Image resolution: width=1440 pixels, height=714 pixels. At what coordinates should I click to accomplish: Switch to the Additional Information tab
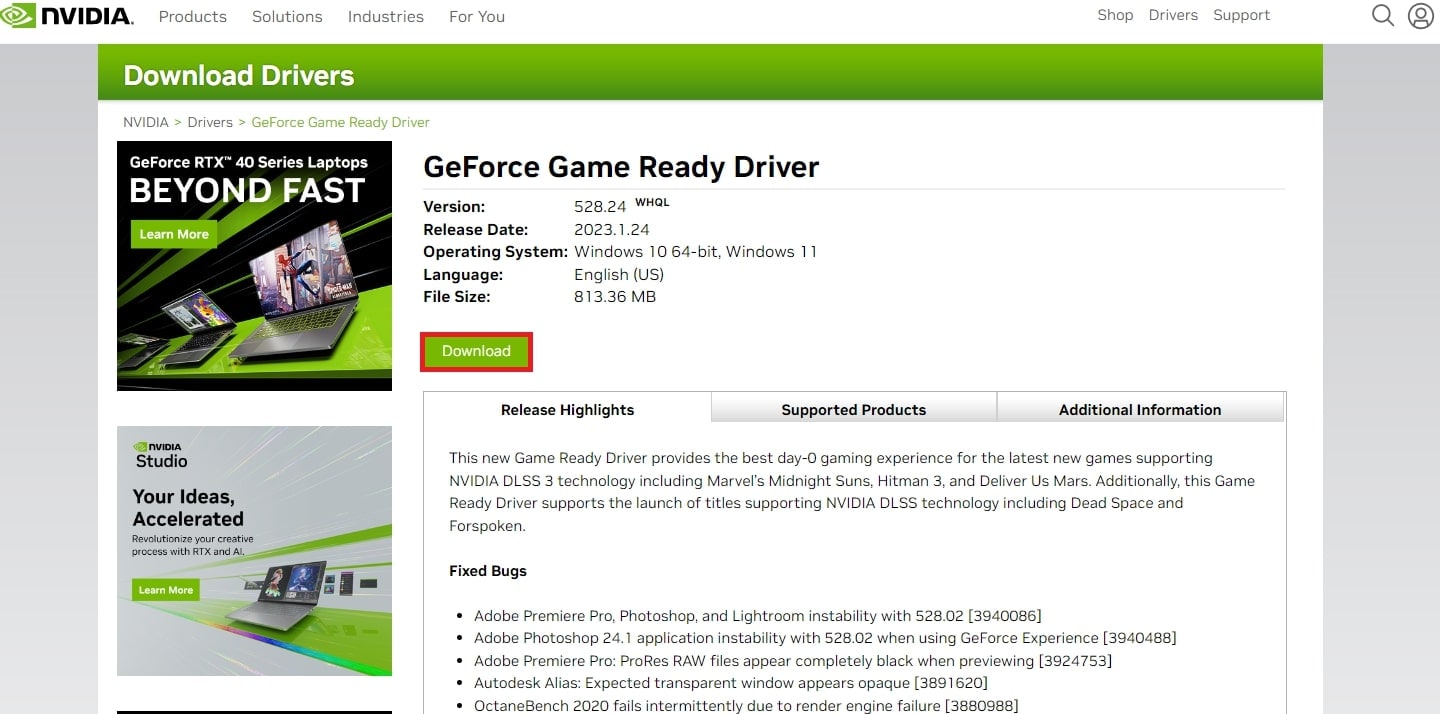point(1140,409)
